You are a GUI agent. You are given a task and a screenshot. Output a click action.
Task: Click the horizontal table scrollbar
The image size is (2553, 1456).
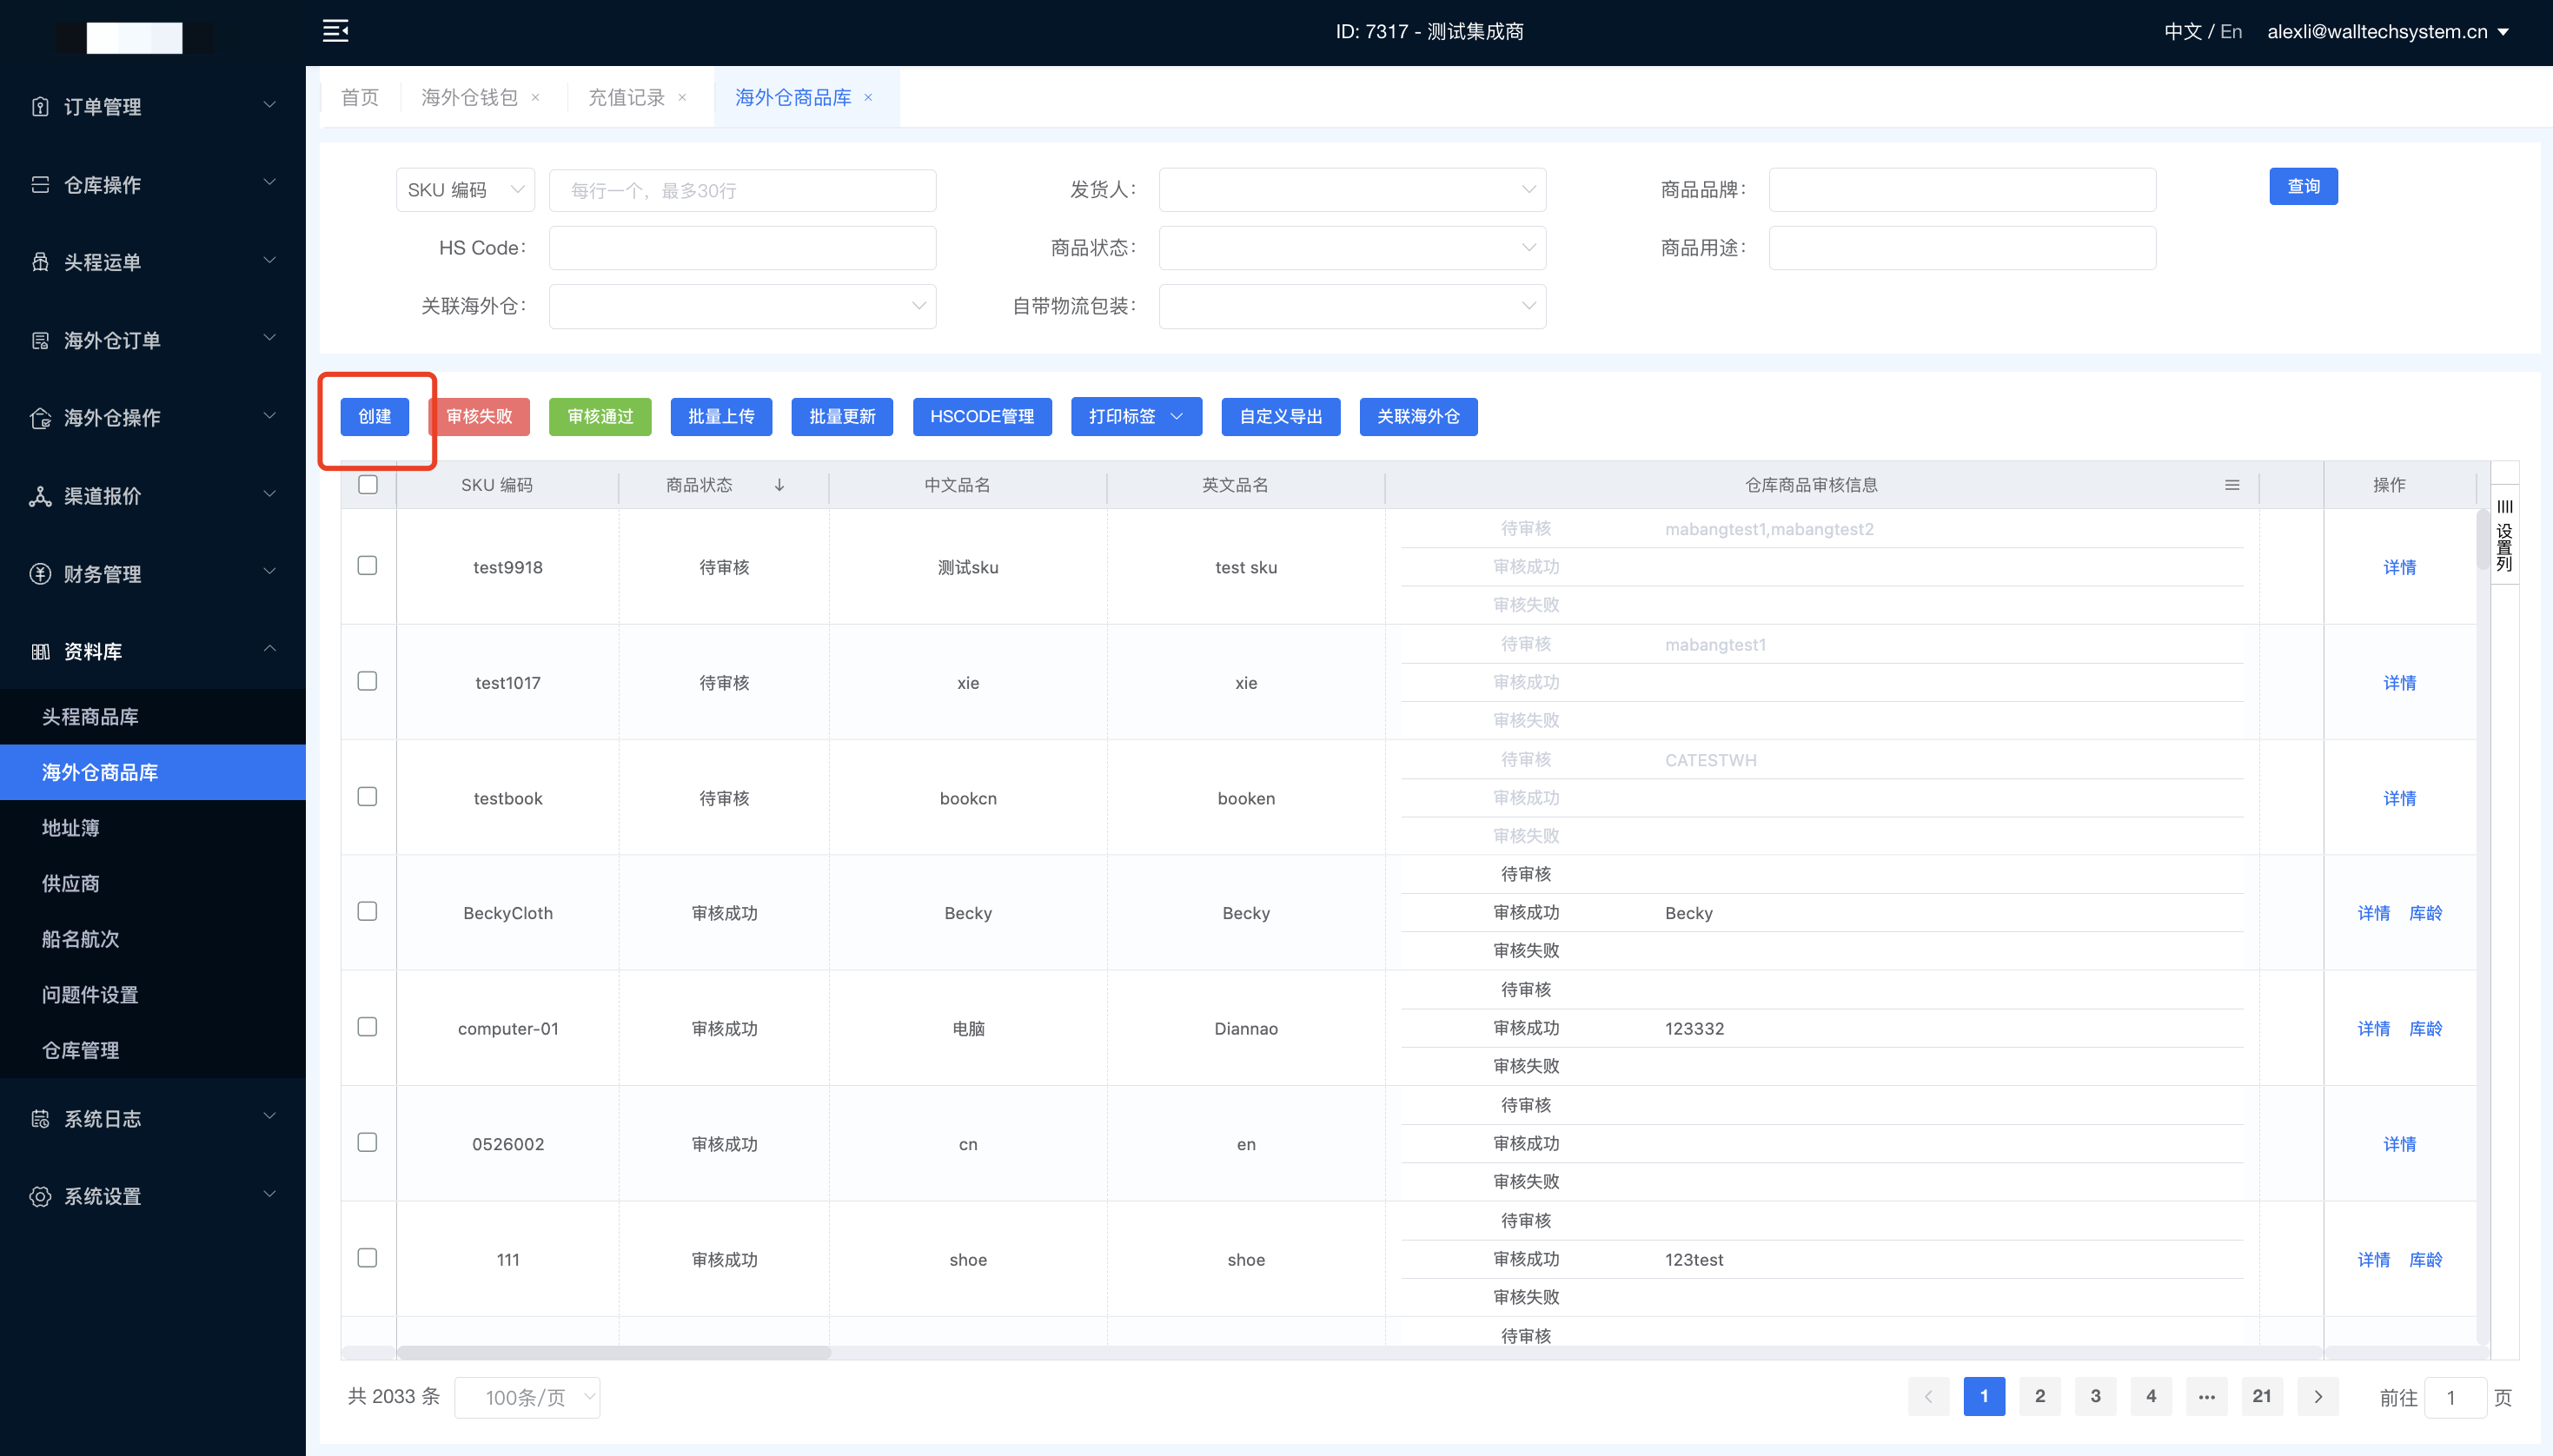click(x=614, y=1352)
